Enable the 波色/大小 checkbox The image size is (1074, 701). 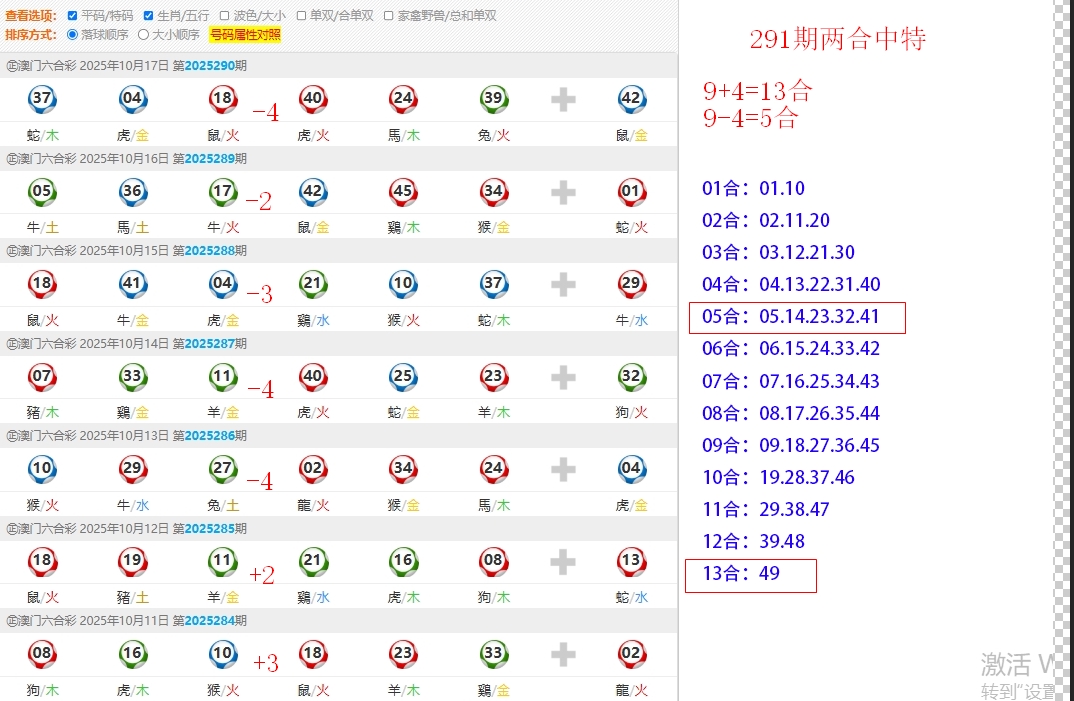click(225, 16)
